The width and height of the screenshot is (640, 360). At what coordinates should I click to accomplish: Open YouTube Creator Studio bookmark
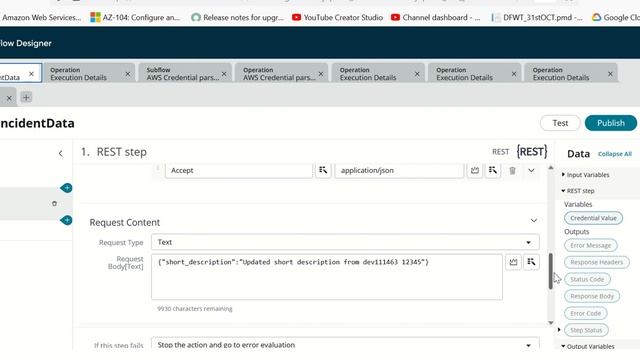coord(338,18)
